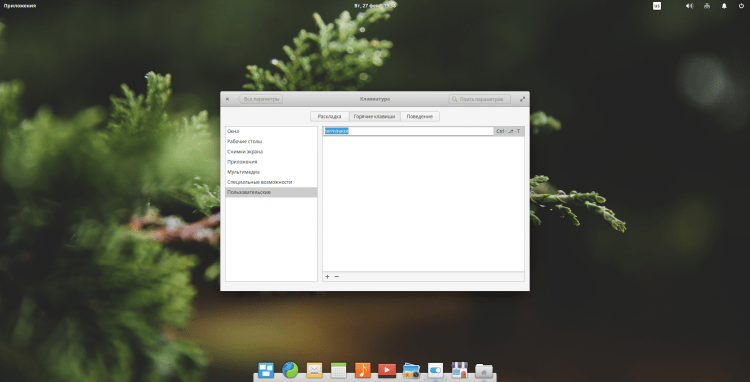750x382 pixels.
Task: Switch to the Горячие клавиши tab
Action: (375, 116)
